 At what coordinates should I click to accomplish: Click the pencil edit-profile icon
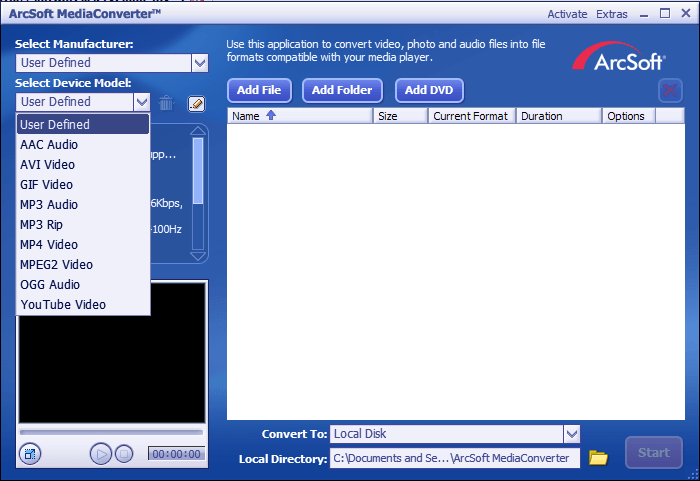196,104
